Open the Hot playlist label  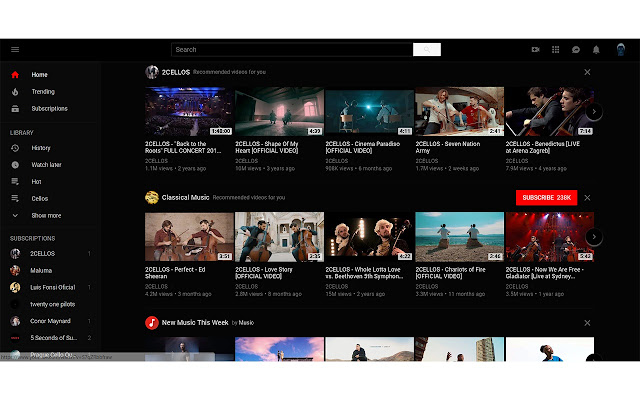tap(36, 182)
